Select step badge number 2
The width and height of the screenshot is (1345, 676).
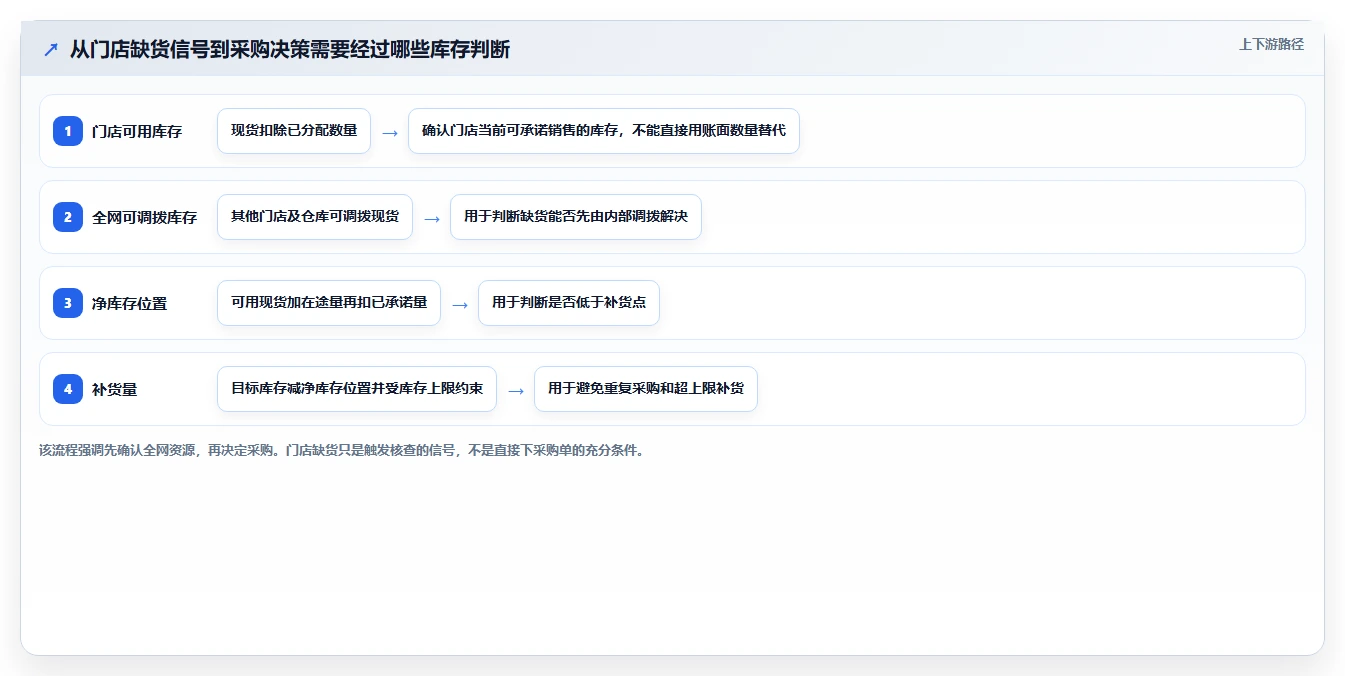(x=68, y=217)
